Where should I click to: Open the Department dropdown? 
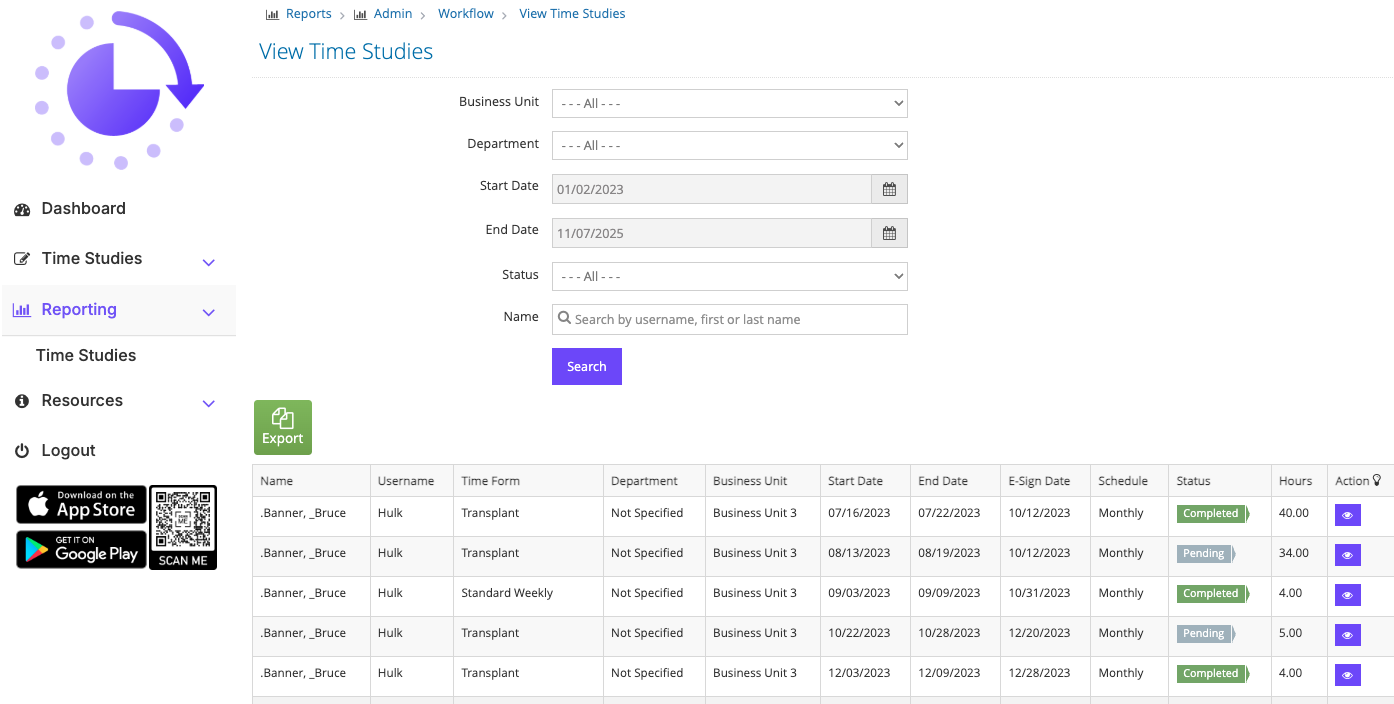click(x=730, y=145)
